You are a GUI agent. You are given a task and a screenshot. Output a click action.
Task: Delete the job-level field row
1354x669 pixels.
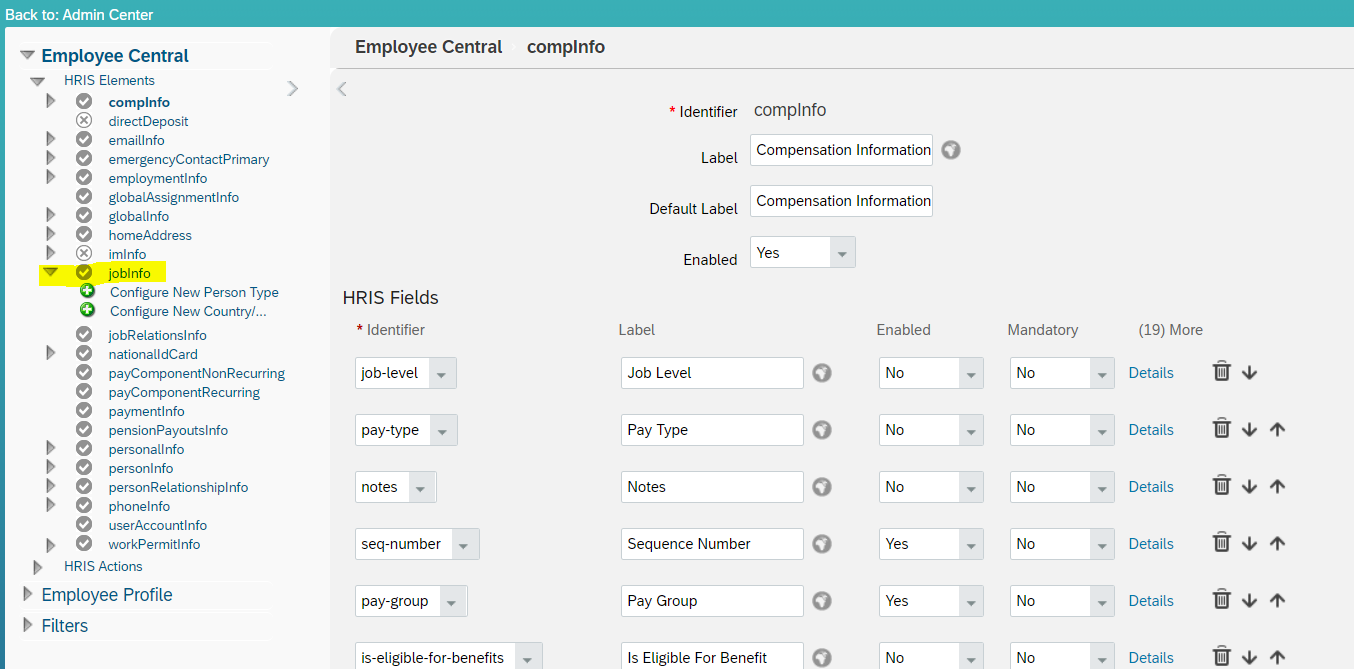click(1221, 372)
